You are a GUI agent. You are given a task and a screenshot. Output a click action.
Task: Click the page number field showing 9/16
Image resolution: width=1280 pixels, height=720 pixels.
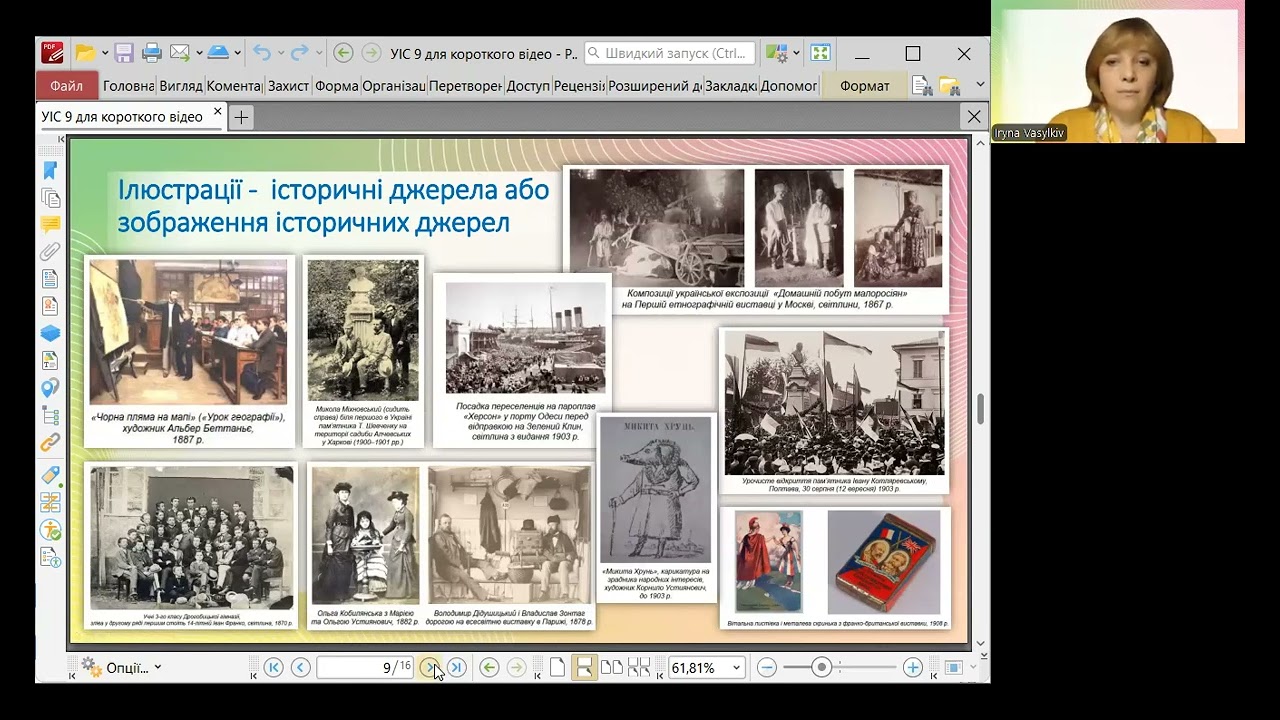click(365, 668)
